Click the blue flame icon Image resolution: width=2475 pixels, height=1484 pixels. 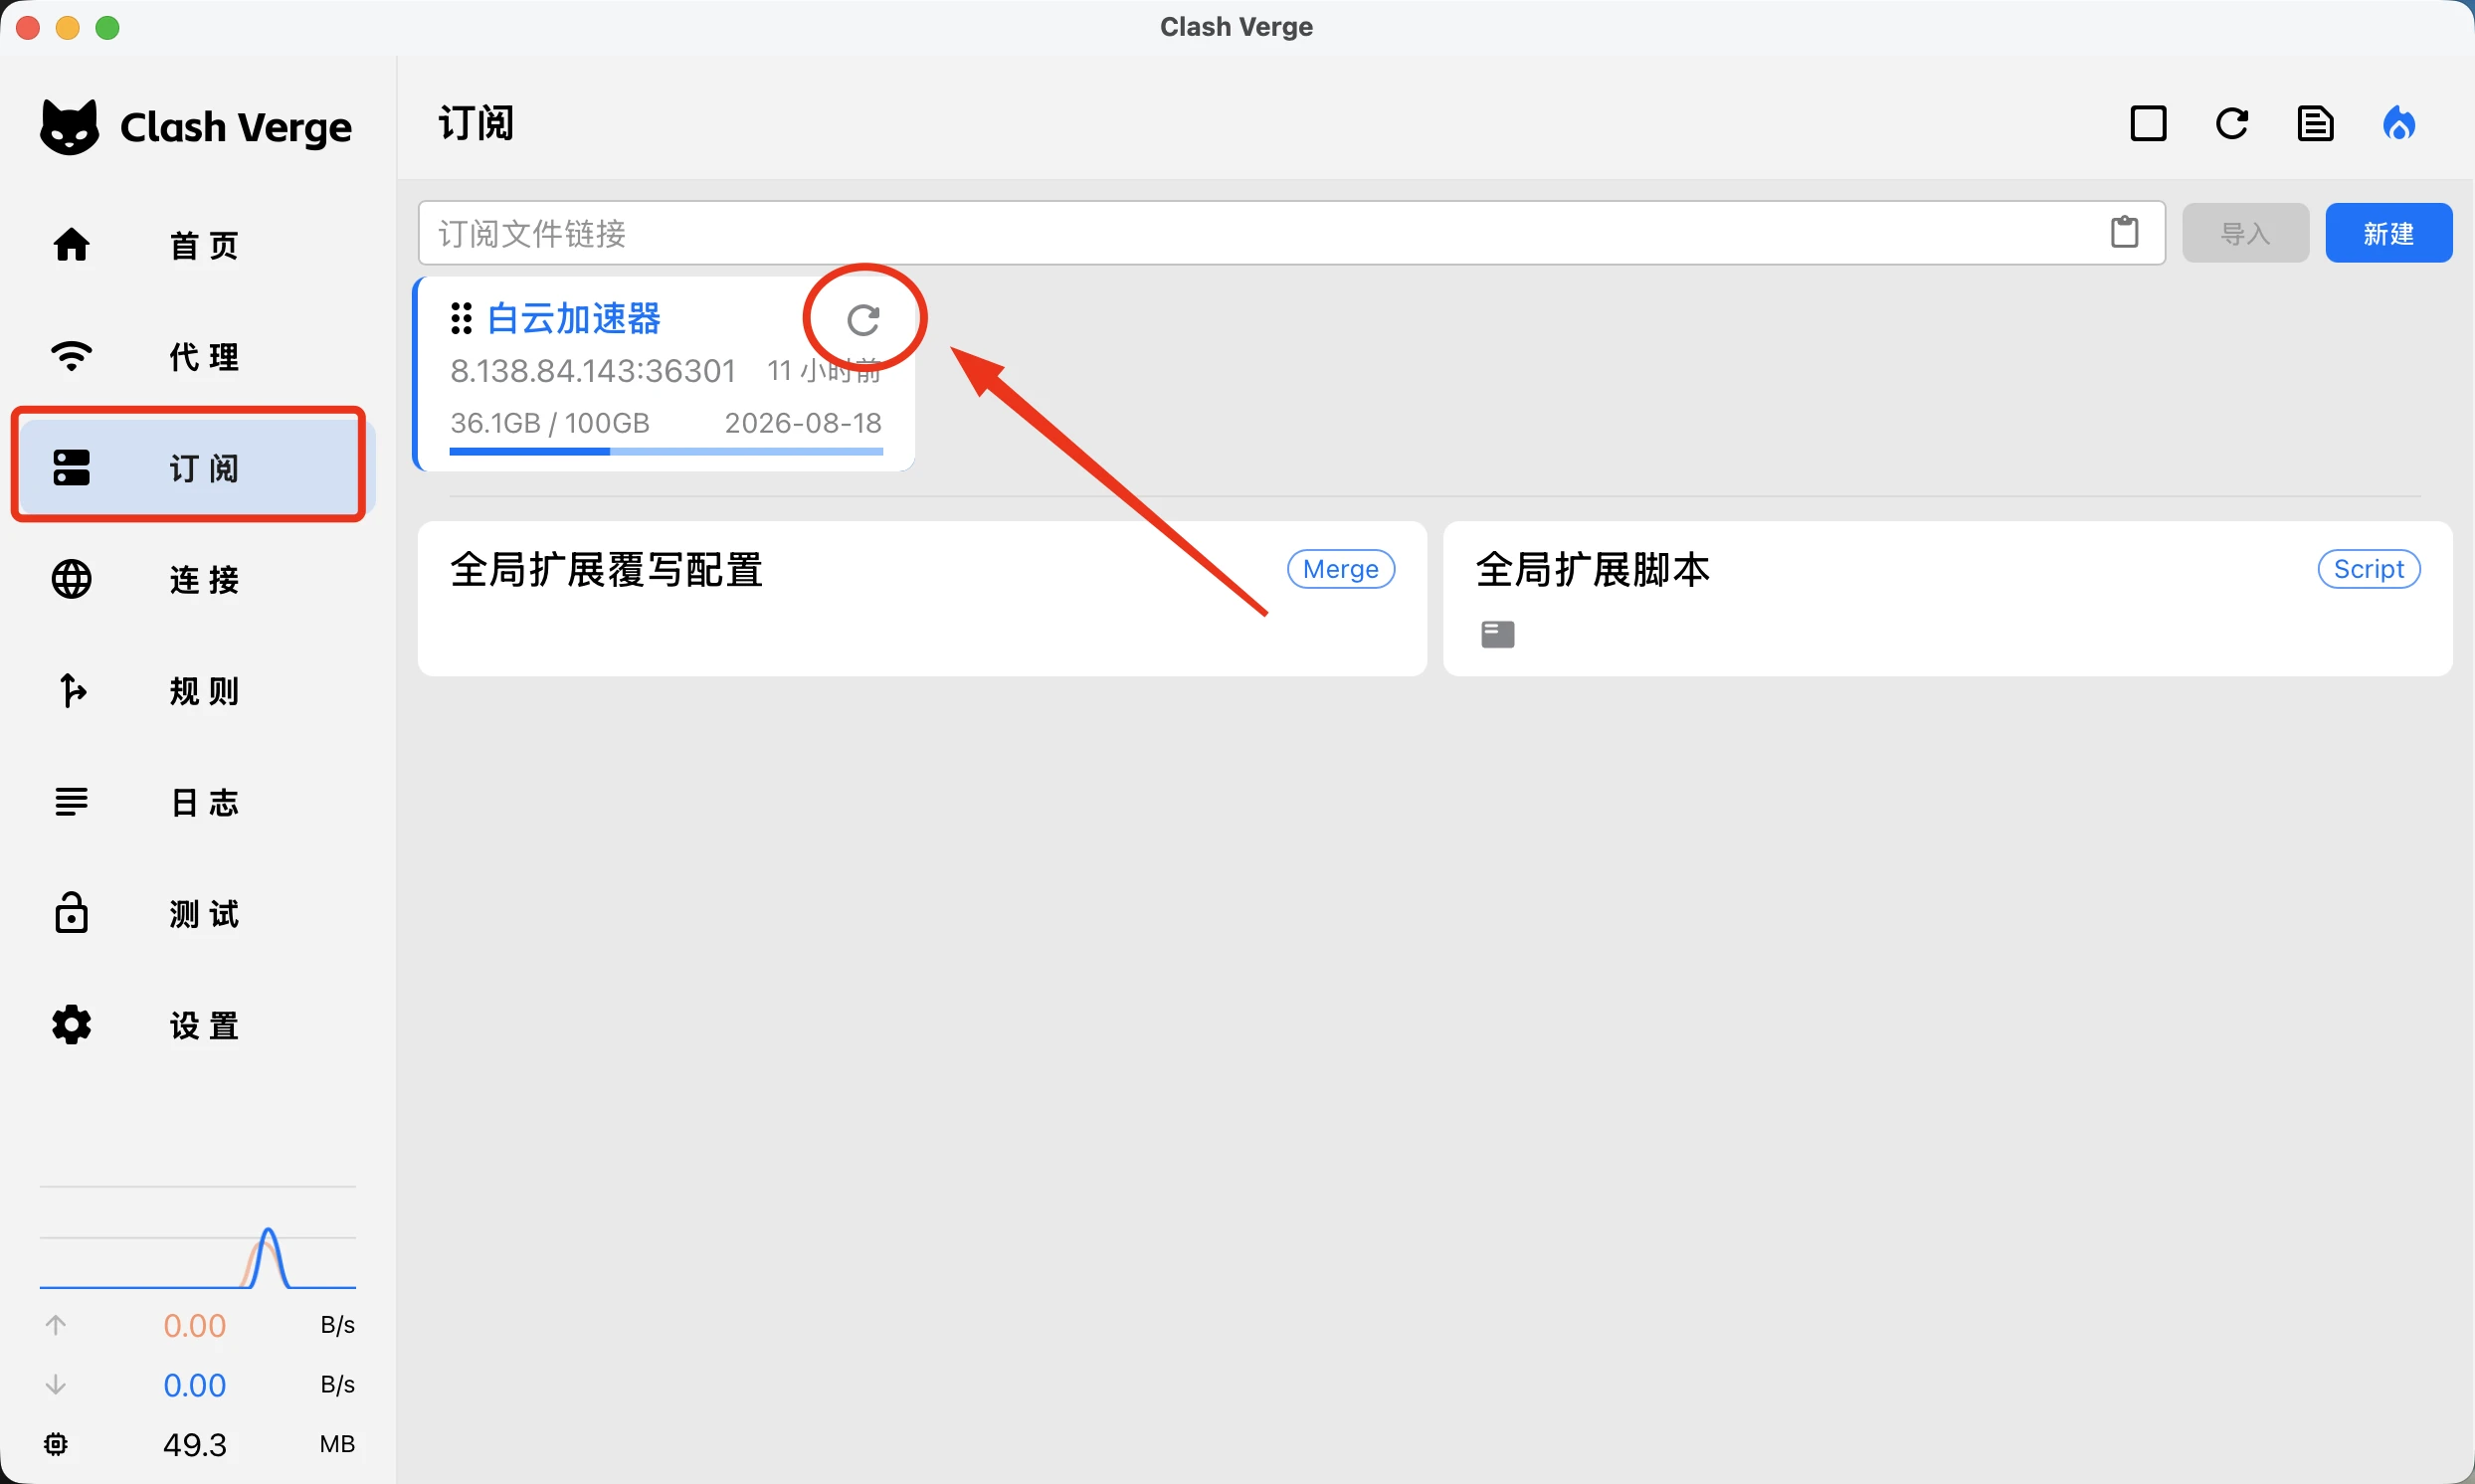pyautogui.click(x=2399, y=124)
